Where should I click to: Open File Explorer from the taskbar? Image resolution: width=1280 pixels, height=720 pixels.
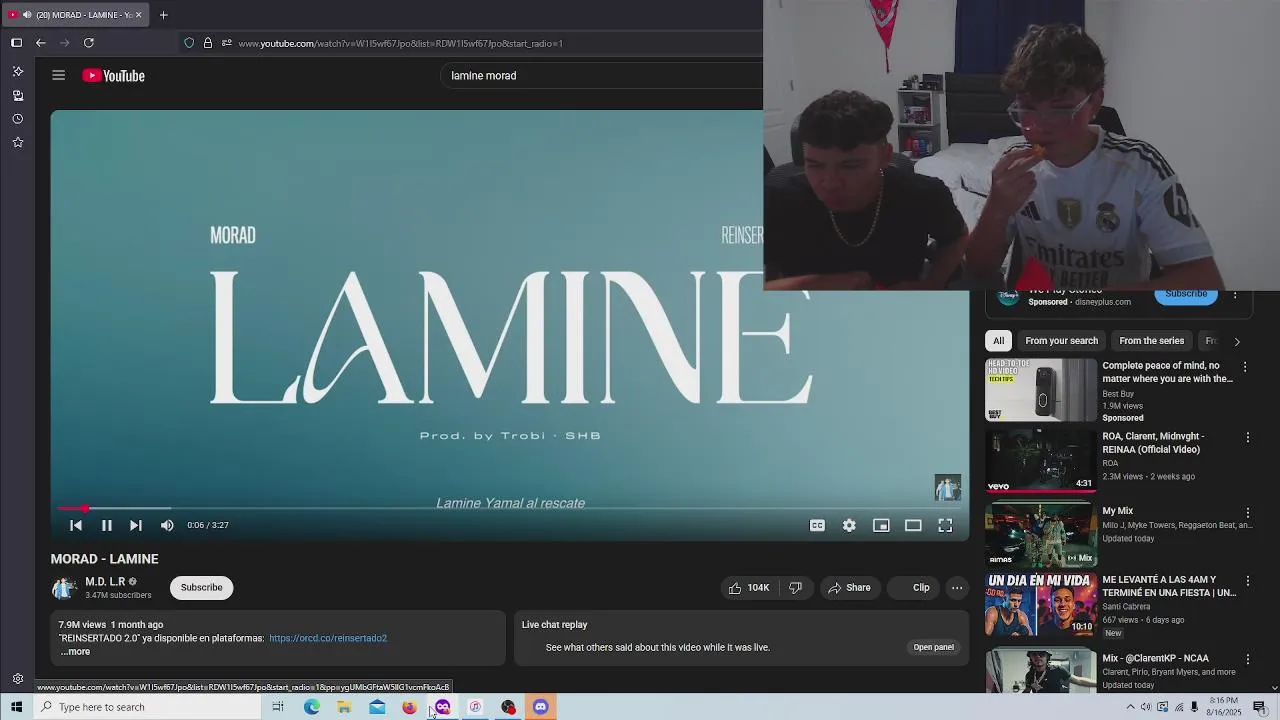pyautogui.click(x=344, y=707)
